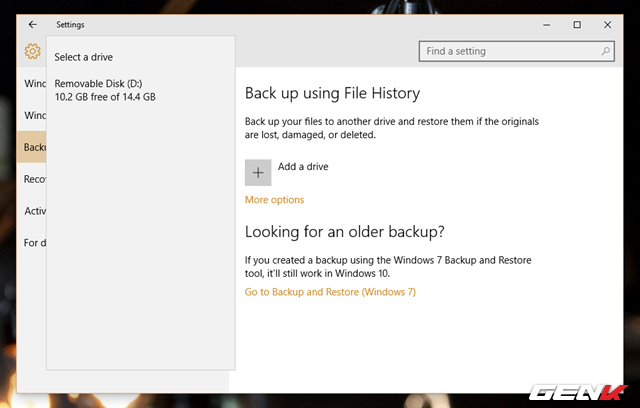640x408 pixels.
Task: Click the Add a drive label
Action: [303, 166]
